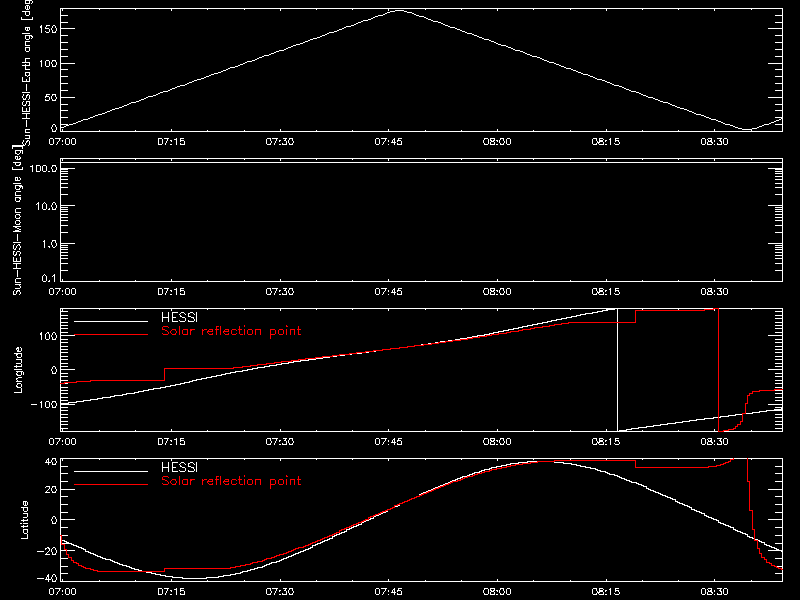Click 07:30 time label under Moon angle plot

point(280,291)
